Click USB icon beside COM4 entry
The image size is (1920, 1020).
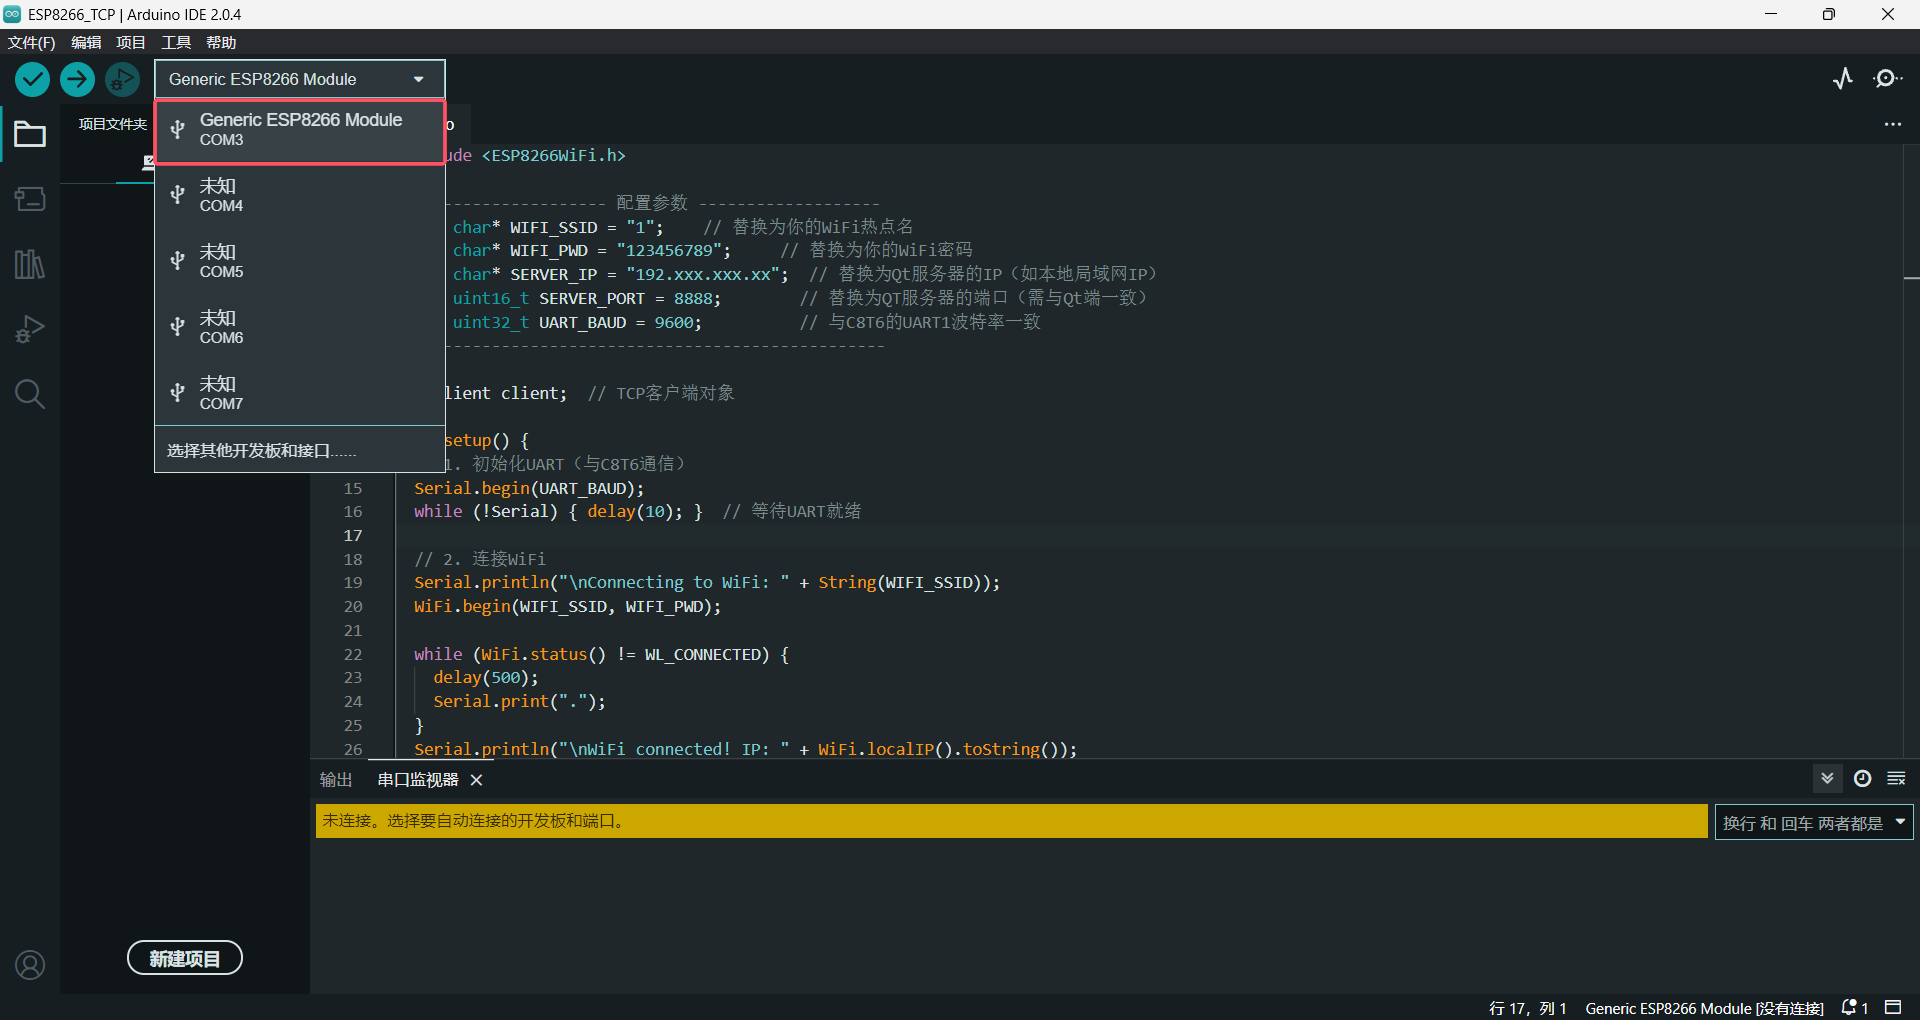[177, 195]
